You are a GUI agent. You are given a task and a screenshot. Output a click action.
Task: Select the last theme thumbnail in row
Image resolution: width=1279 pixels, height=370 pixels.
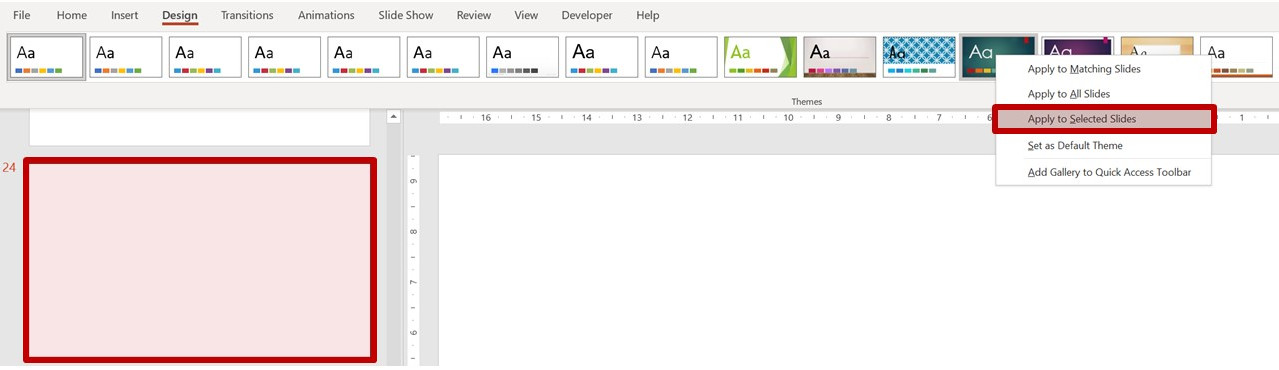coord(1236,57)
